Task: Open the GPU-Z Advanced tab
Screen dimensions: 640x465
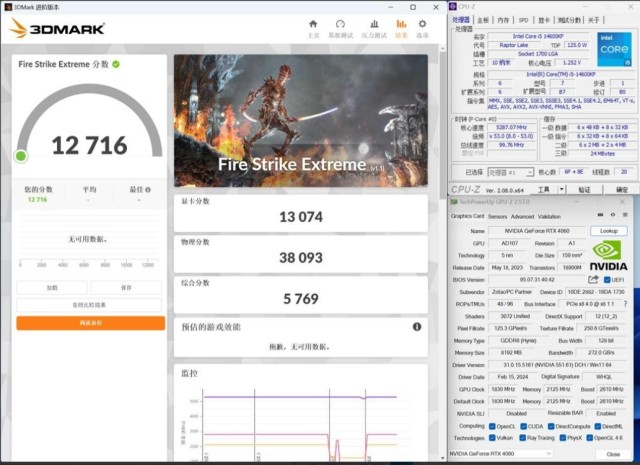Action: tap(522, 216)
